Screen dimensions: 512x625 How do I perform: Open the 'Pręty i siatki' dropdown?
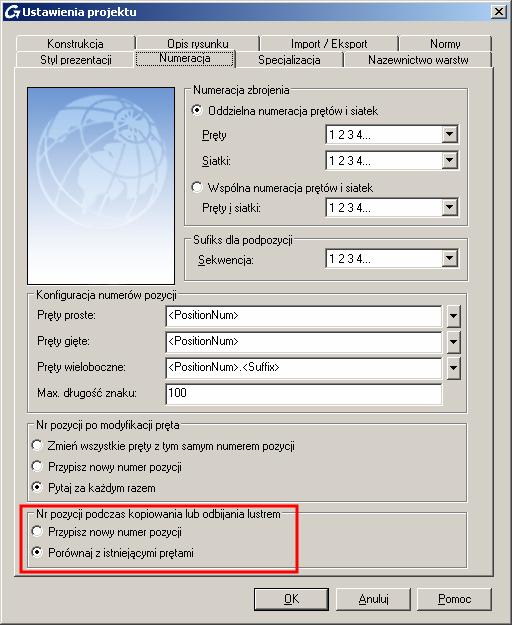[449, 207]
